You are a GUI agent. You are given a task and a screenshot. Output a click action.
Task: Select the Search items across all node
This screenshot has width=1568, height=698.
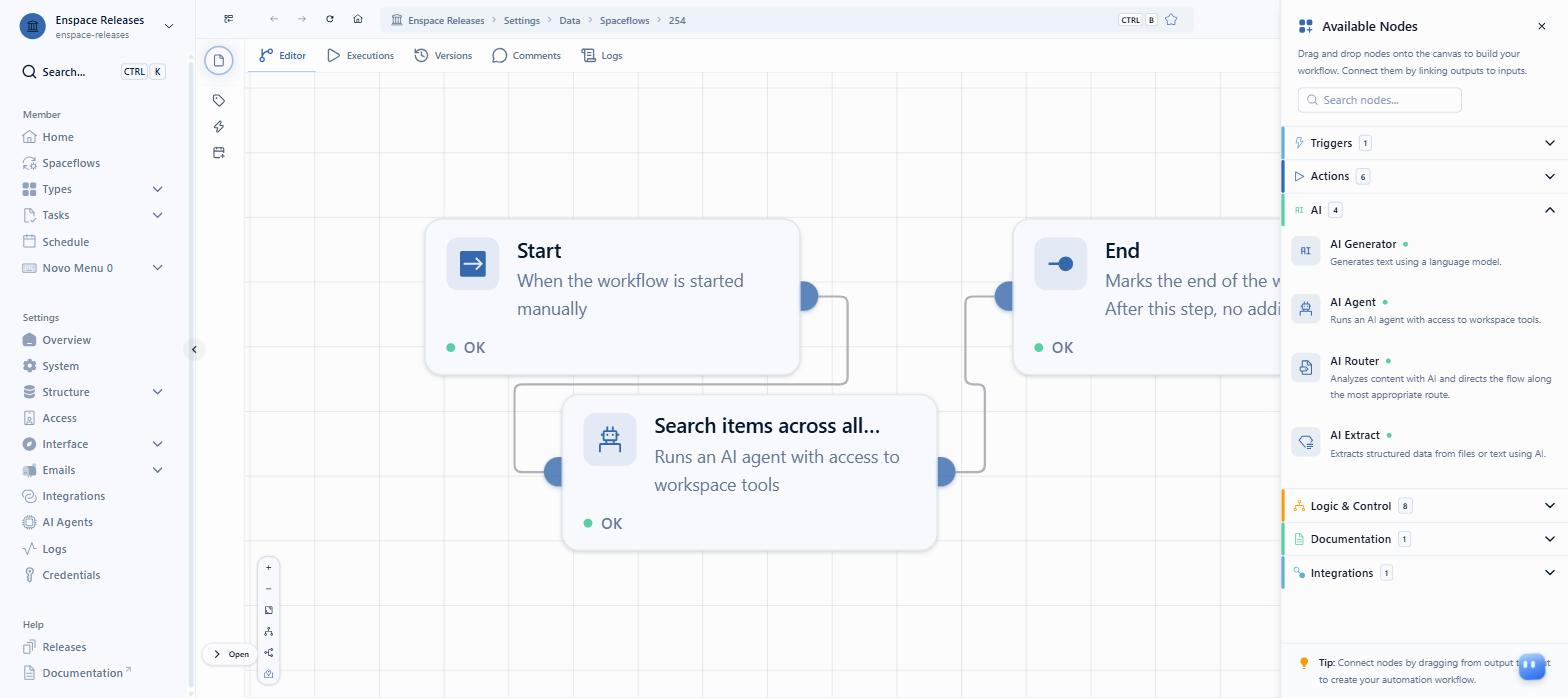point(749,472)
